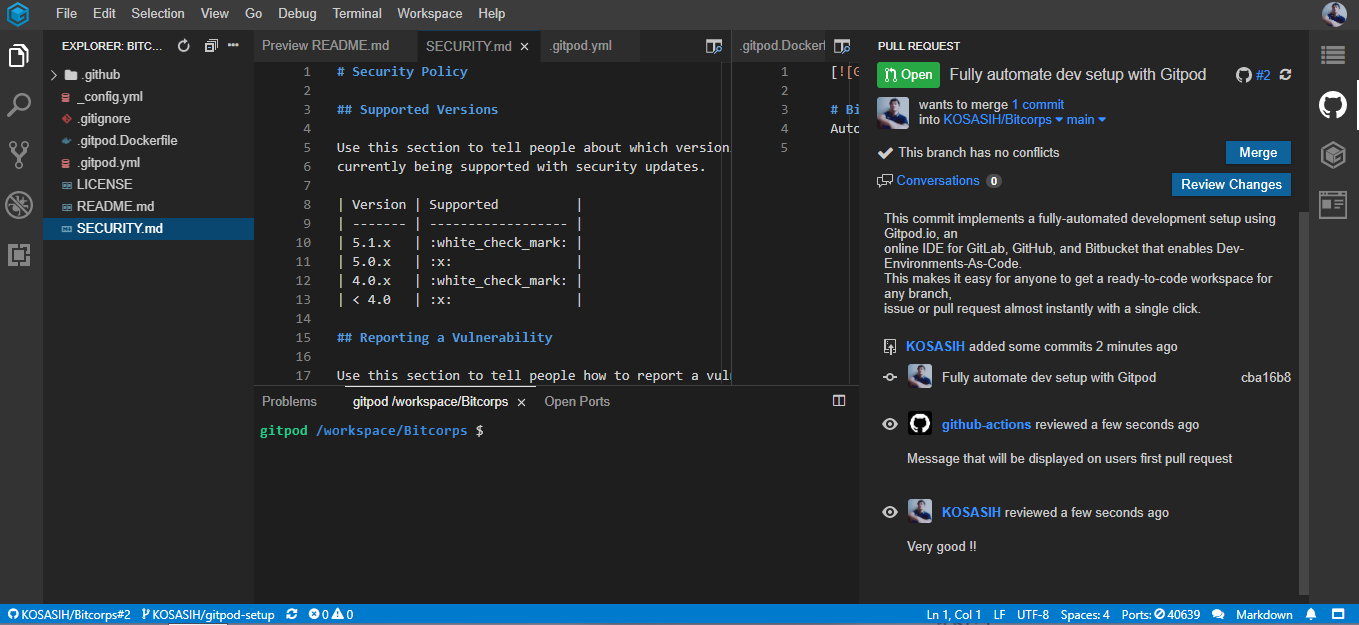Viewport: 1359px width, 625px height.
Task: Open the Search view in activity bar
Action: coord(18,104)
